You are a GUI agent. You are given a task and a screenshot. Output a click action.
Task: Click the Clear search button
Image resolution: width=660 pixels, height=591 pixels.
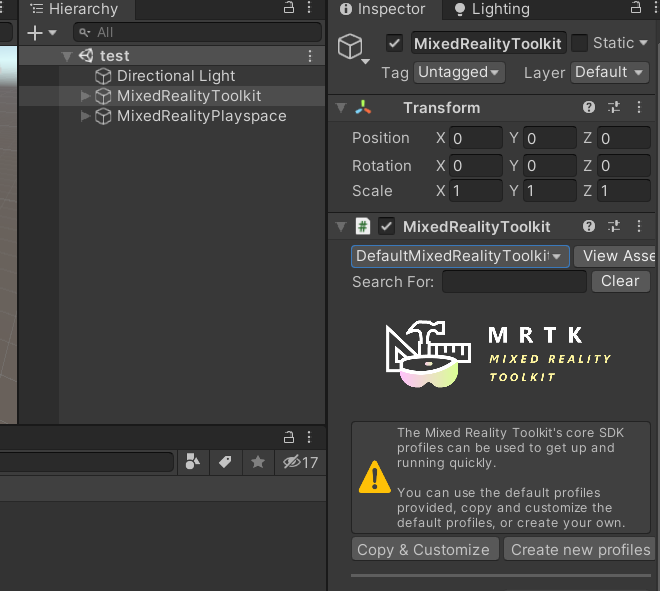coord(620,281)
